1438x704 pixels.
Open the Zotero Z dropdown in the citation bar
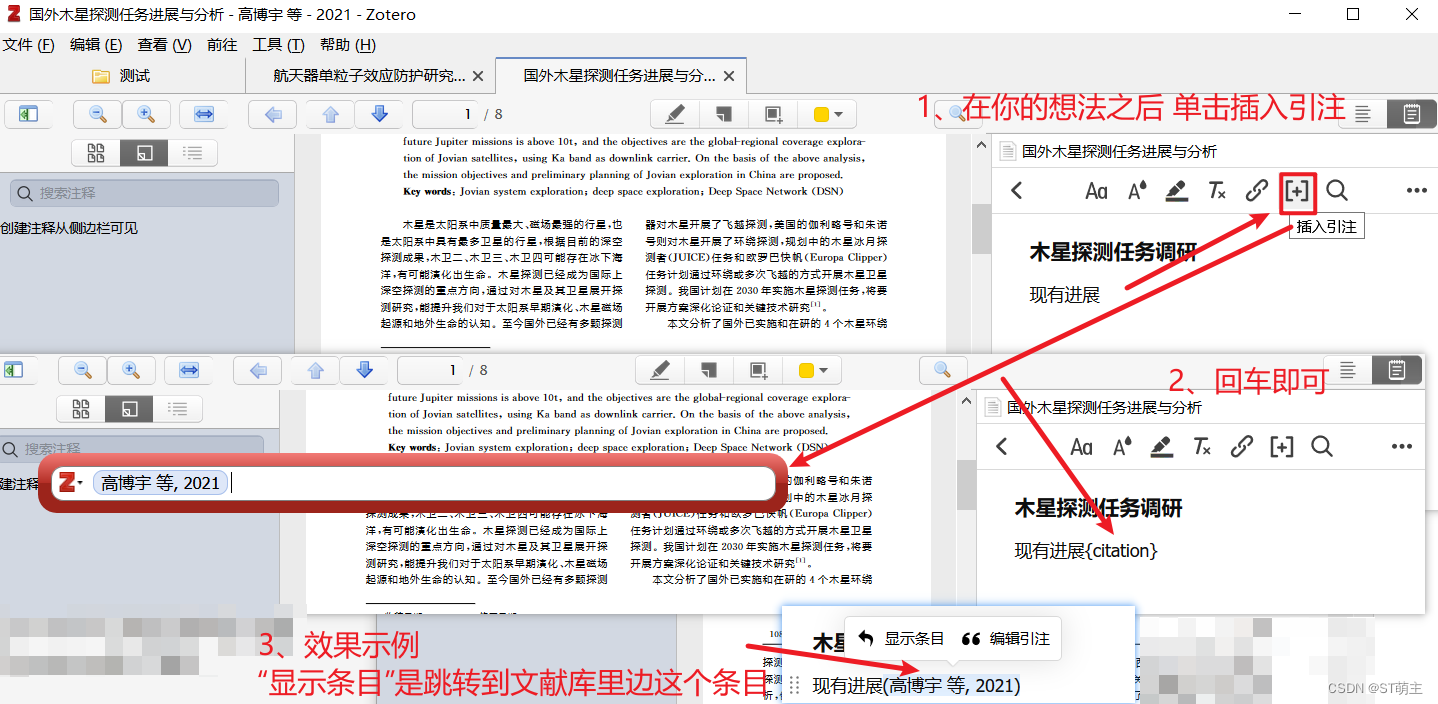pyautogui.click(x=71, y=483)
